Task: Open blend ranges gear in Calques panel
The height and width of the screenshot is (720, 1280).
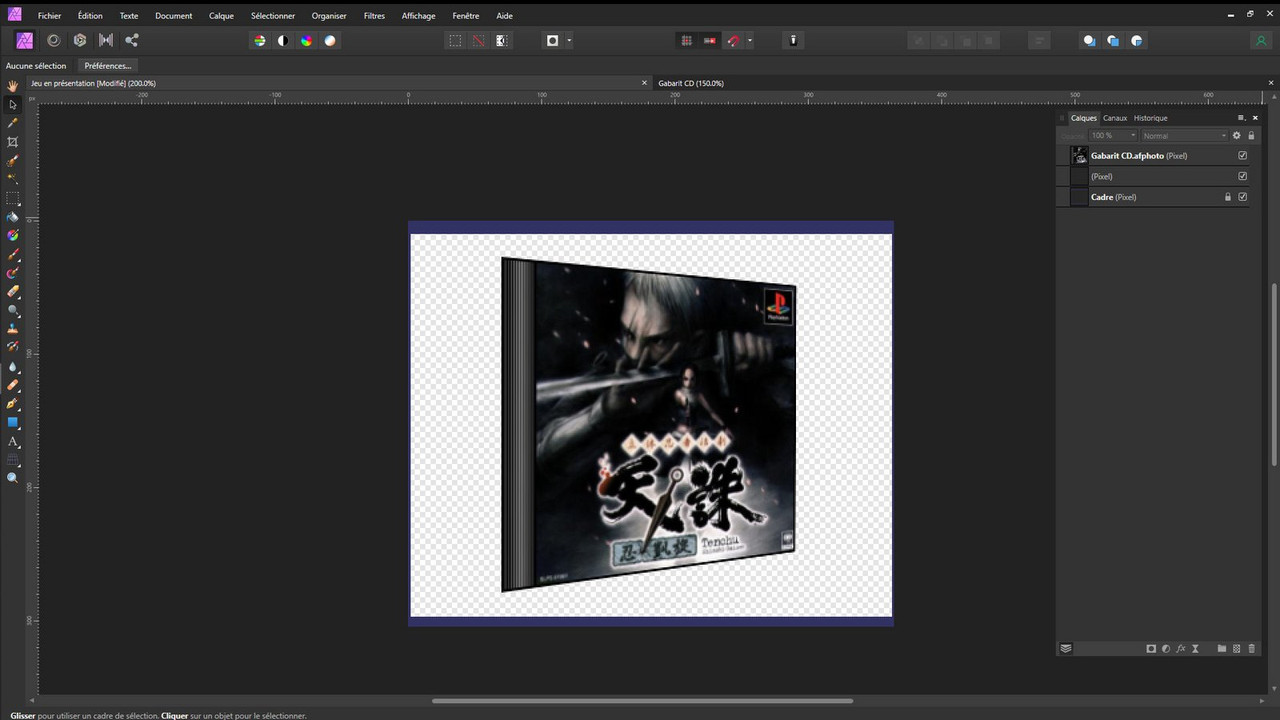Action: point(1237,135)
